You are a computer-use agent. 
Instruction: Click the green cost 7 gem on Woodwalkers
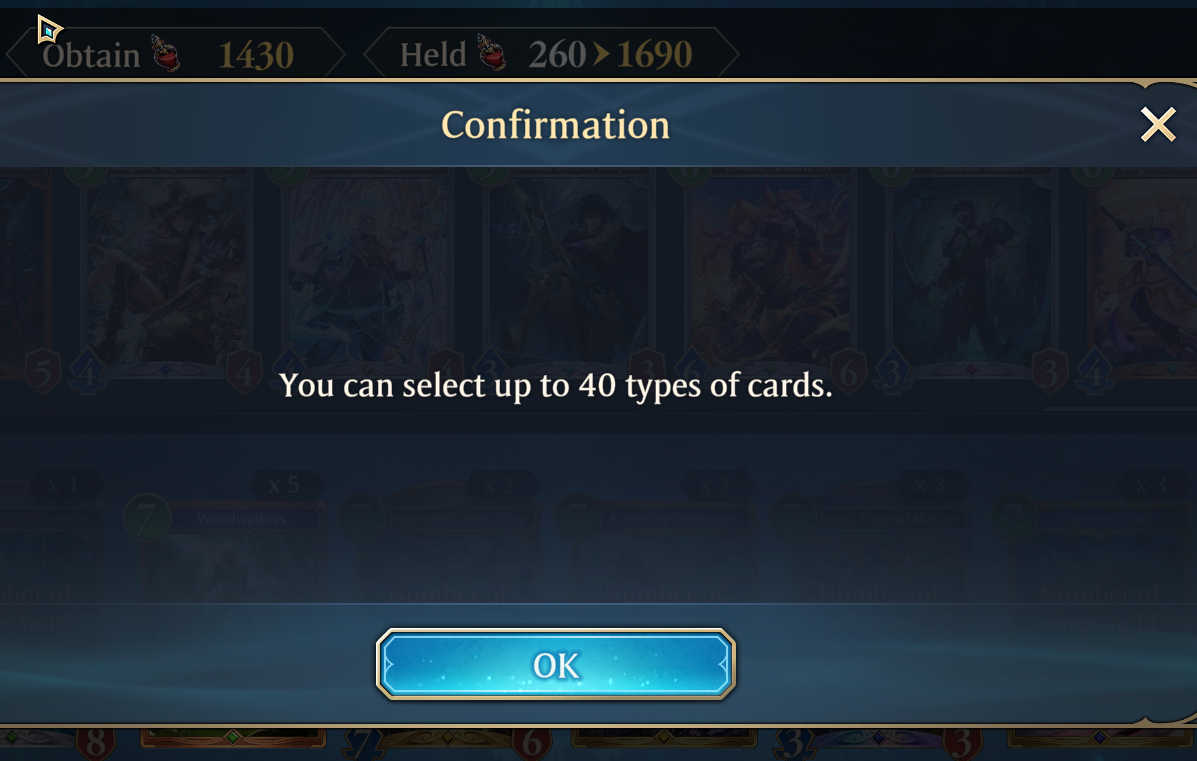(147, 518)
